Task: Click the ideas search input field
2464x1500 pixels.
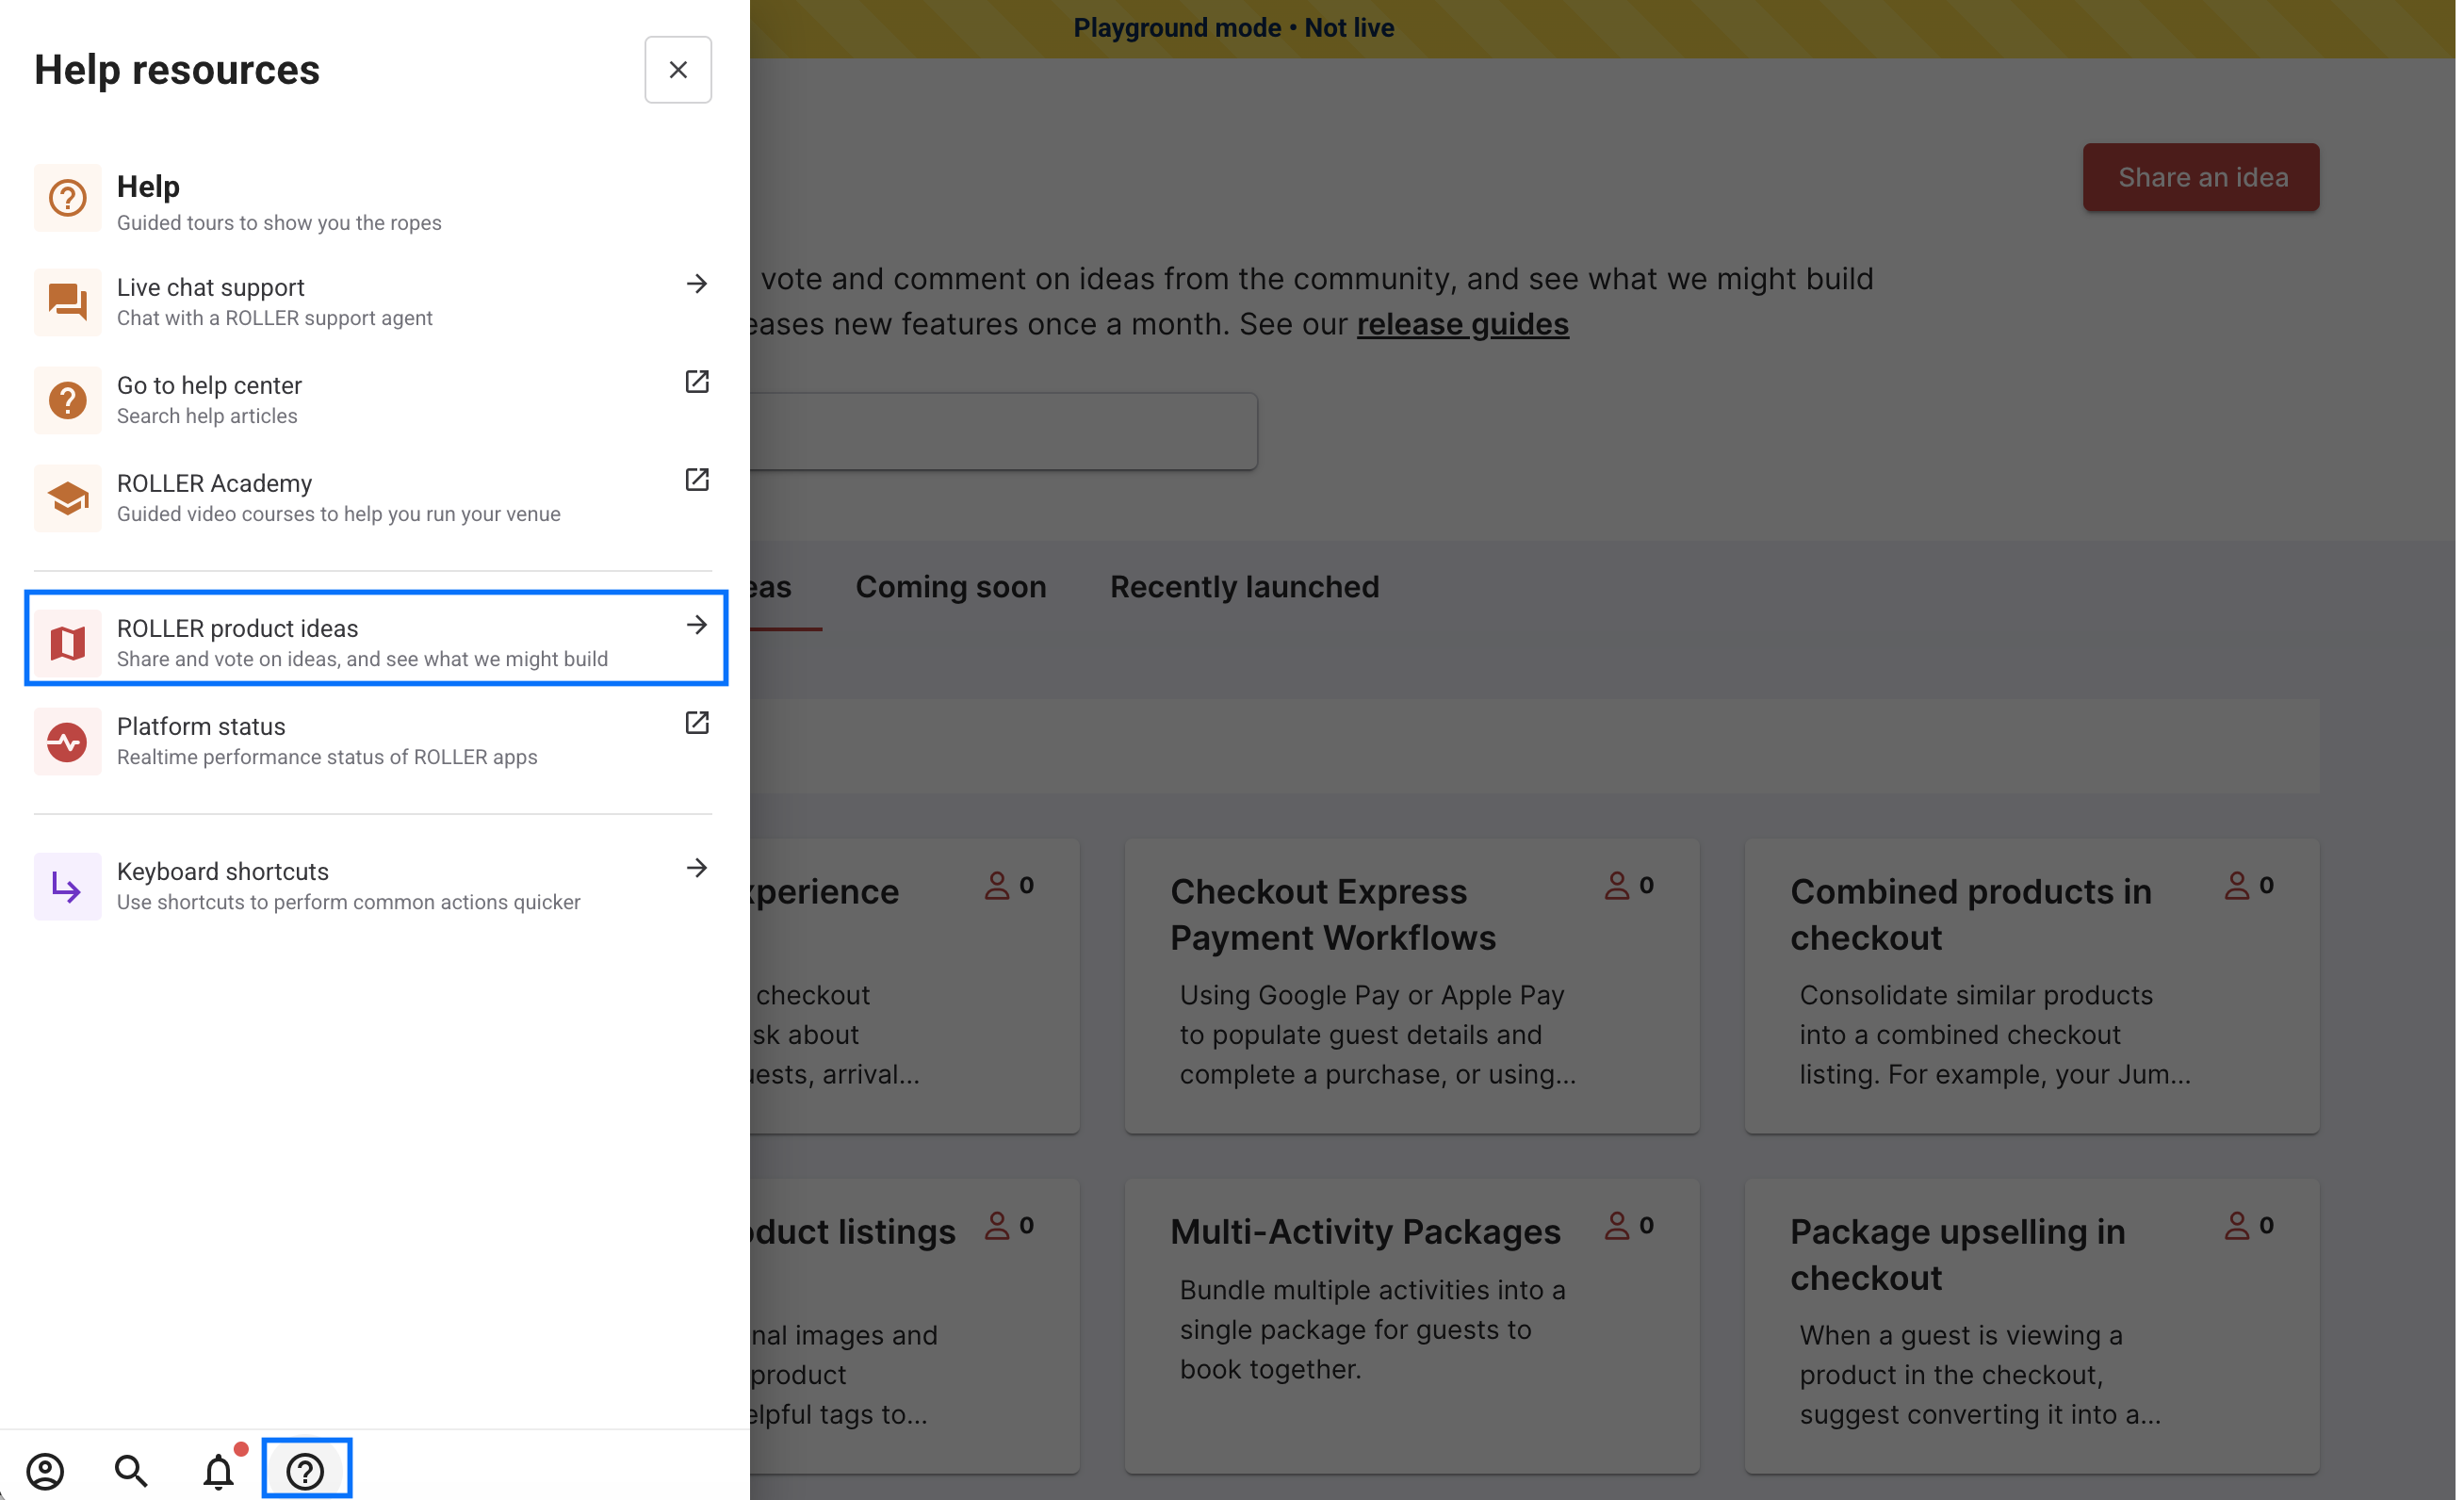Action: (x=1004, y=431)
